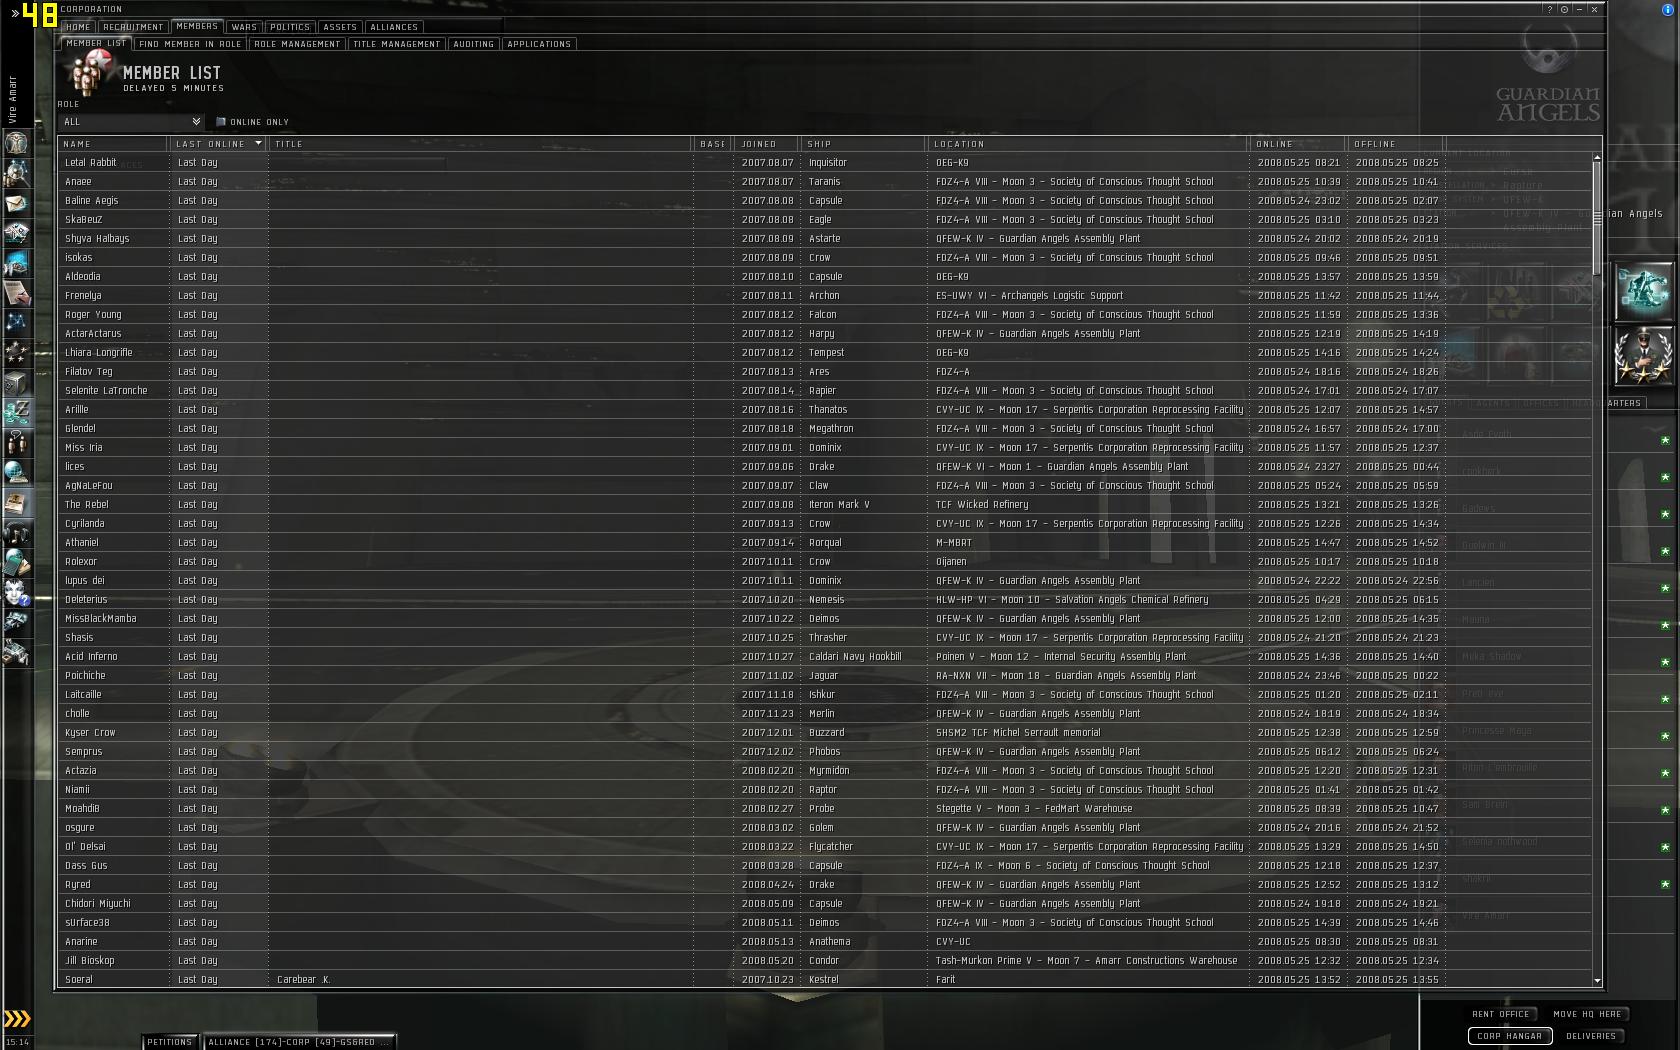
Task: Select member row Kyser Crow
Action: pos(824,732)
